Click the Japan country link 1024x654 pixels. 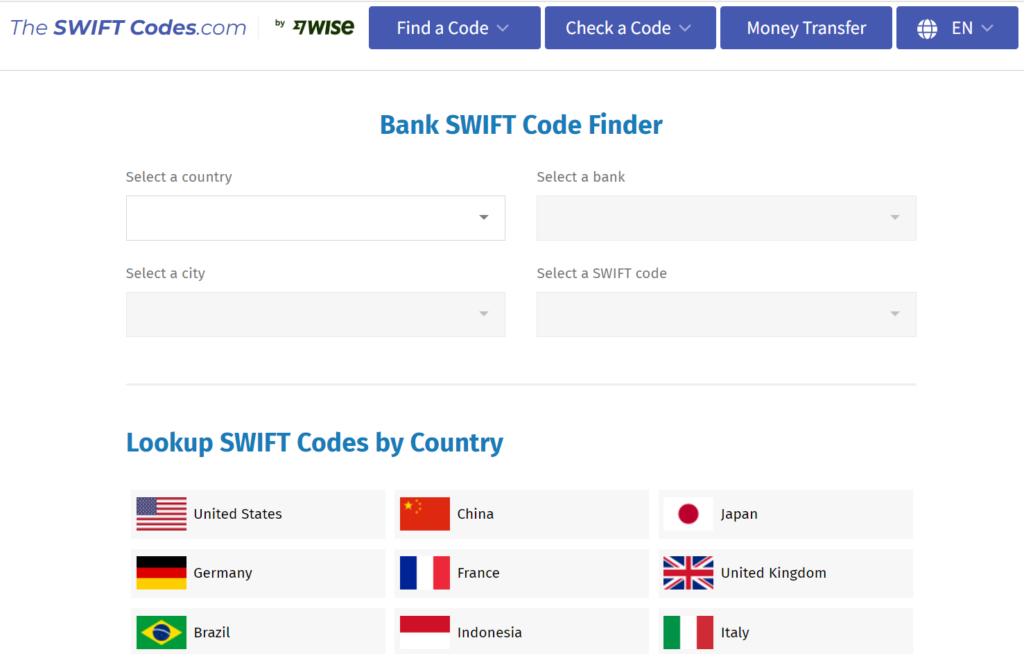pos(786,514)
